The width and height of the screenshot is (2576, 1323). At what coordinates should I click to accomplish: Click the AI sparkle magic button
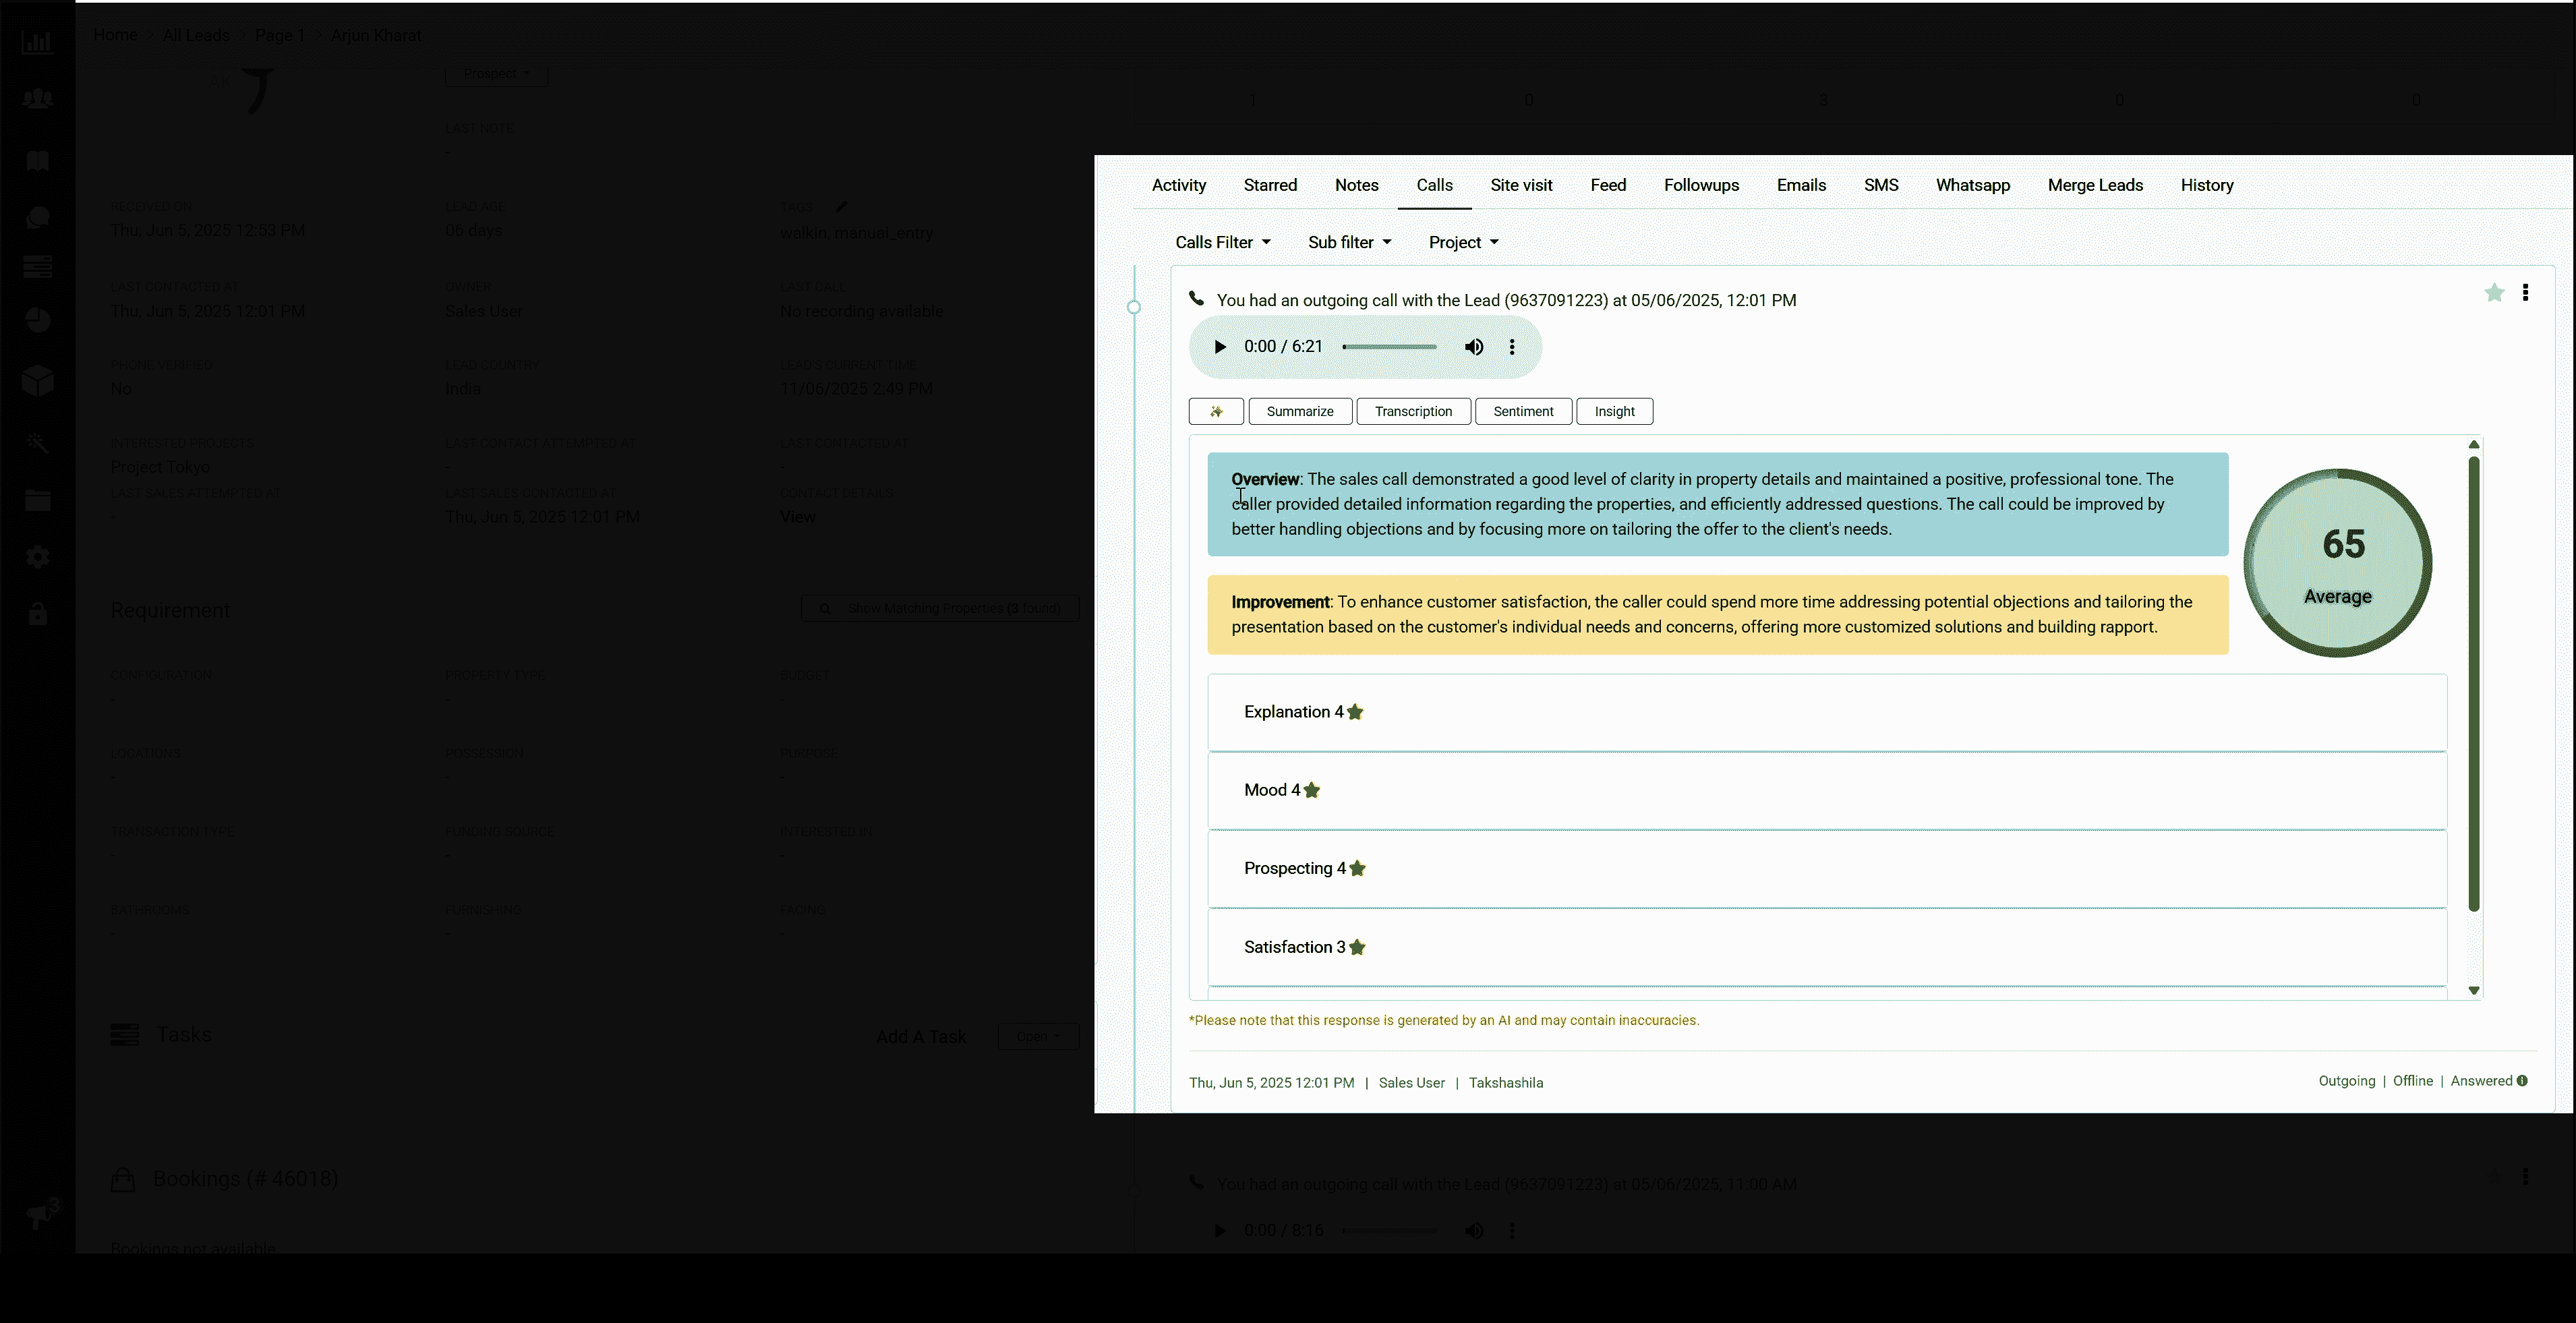(x=1216, y=411)
